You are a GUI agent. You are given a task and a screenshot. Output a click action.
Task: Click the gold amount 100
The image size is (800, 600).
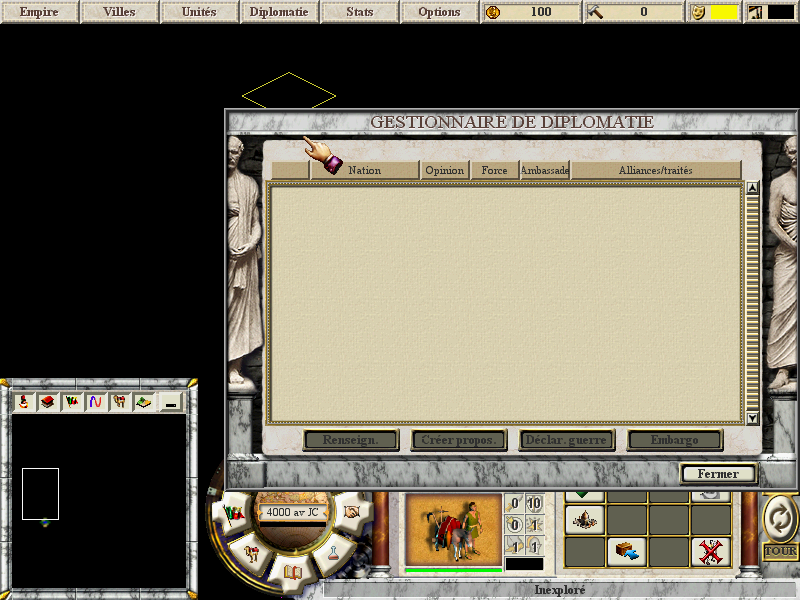pyautogui.click(x=541, y=12)
